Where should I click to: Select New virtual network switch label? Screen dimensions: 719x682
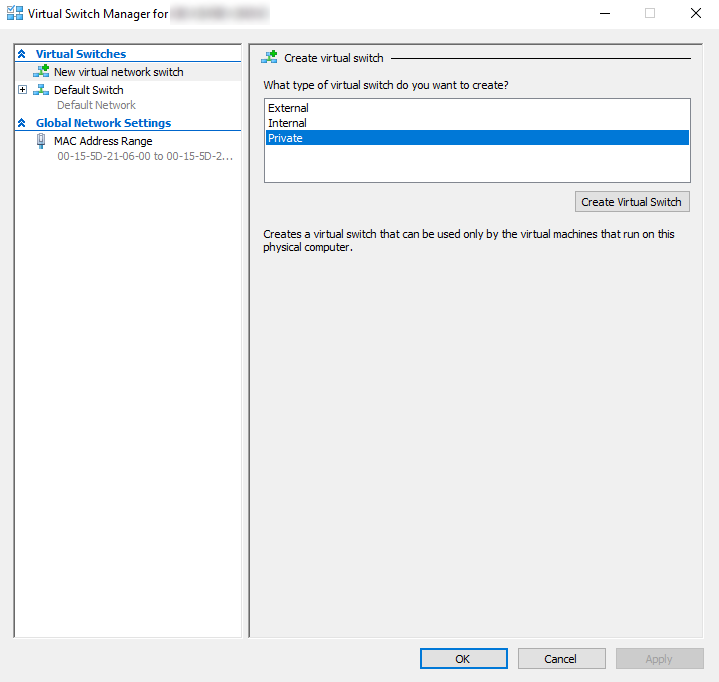pyautogui.click(x=118, y=72)
